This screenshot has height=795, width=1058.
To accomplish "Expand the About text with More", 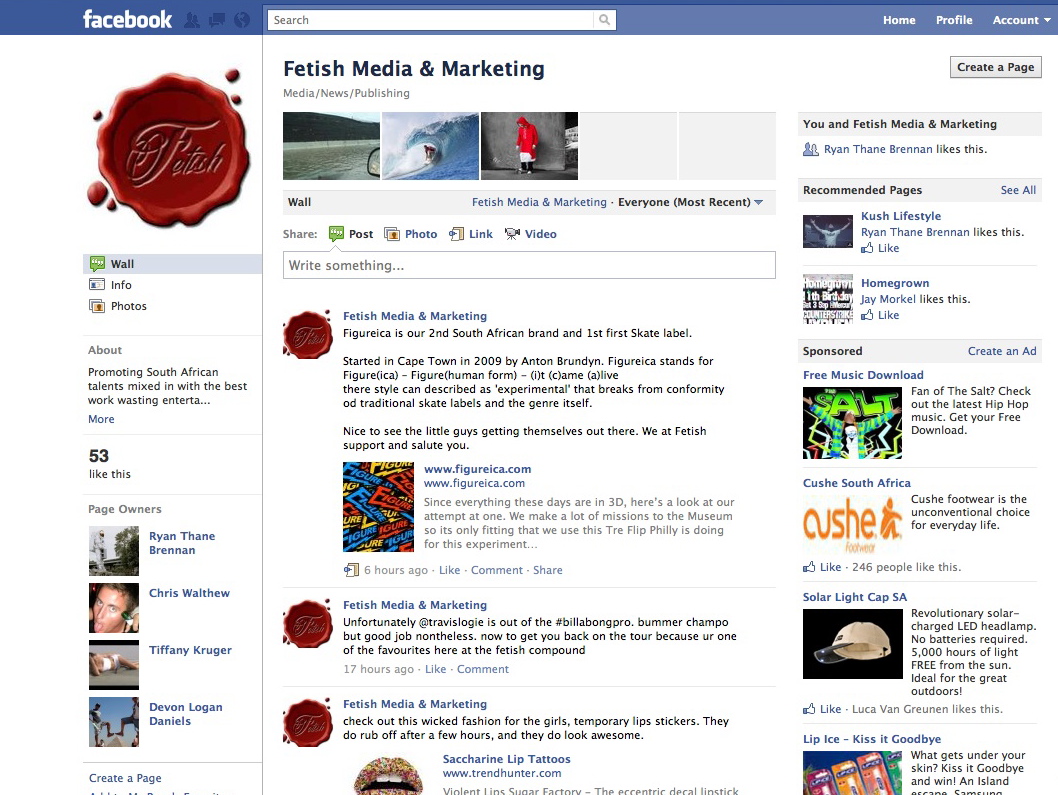I will tap(101, 419).
